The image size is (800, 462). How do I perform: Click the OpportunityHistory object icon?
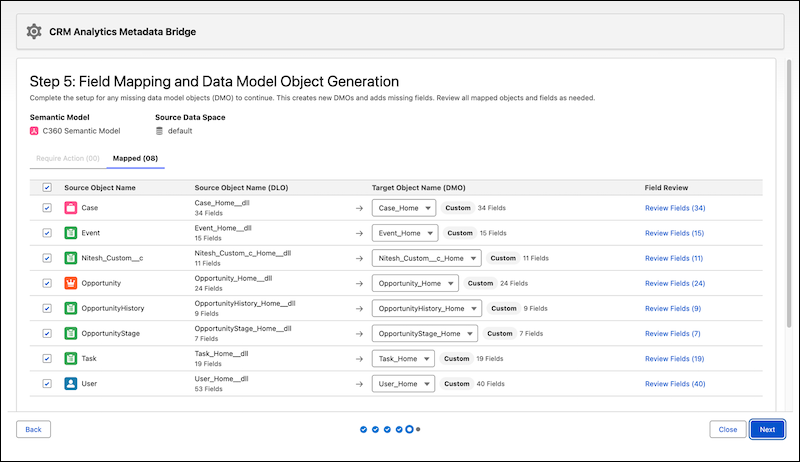point(71,308)
